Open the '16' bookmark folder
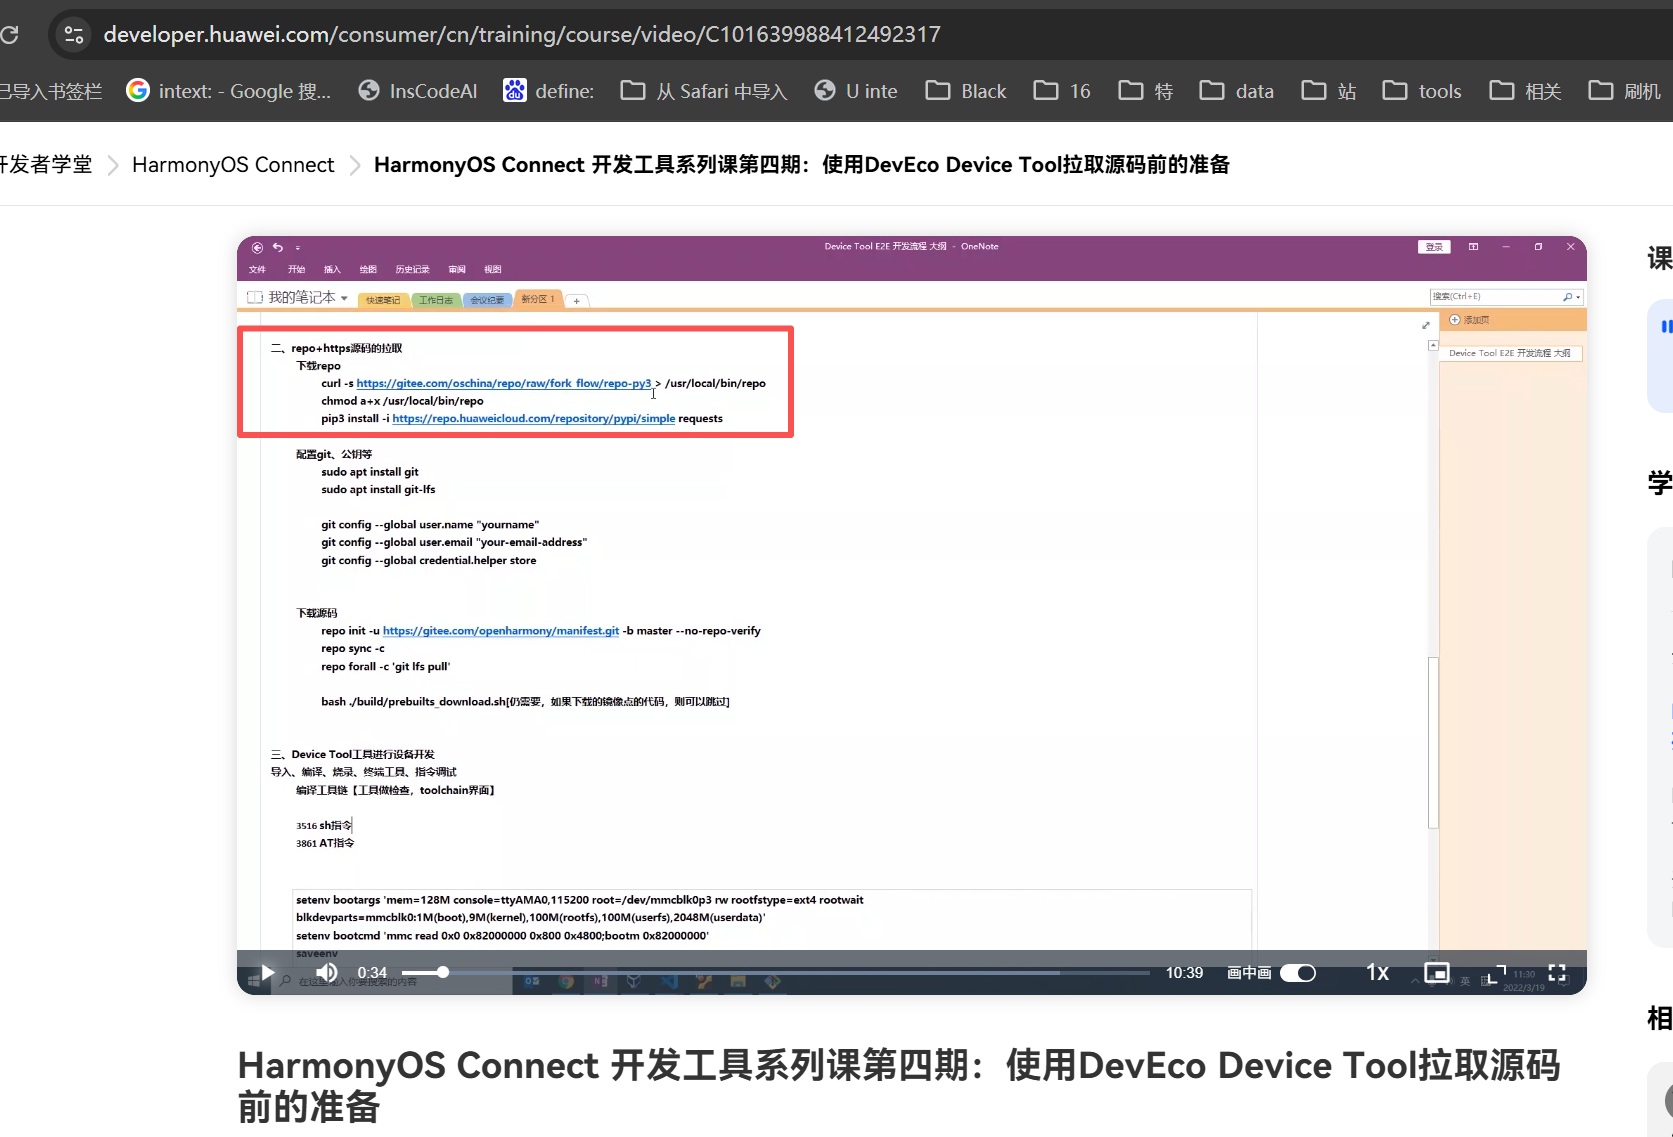The image size is (1673, 1137). coord(1062,91)
